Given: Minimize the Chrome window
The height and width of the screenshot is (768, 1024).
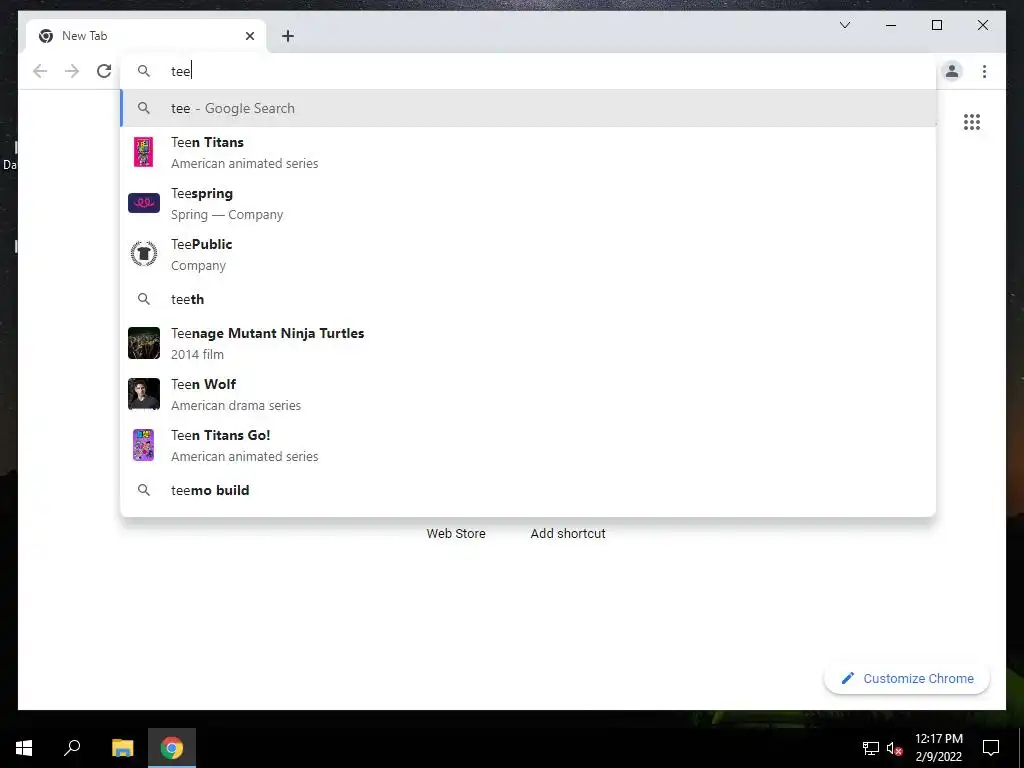Looking at the screenshot, I should point(891,25).
